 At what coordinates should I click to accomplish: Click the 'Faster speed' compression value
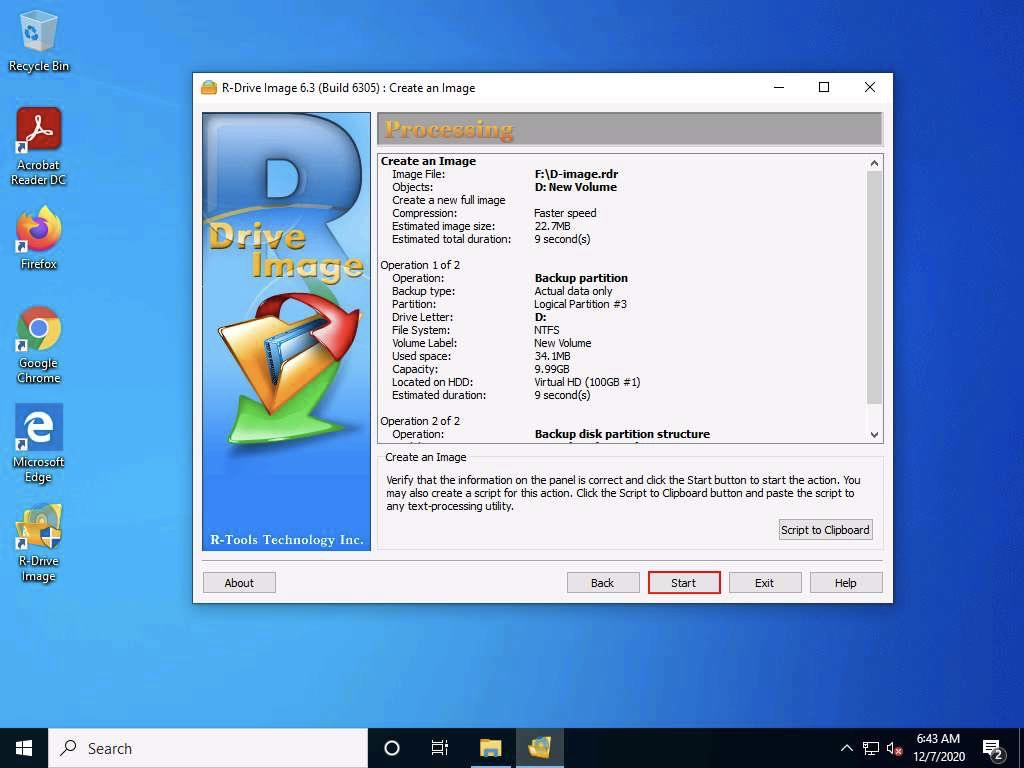click(x=565, y=213)
